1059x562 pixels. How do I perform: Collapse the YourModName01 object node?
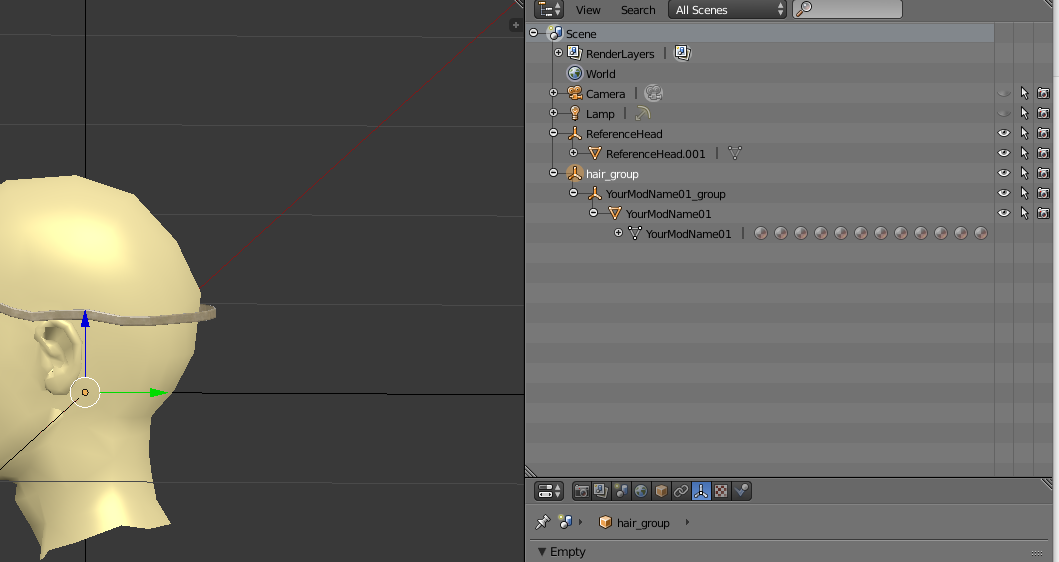coord(593,212)
